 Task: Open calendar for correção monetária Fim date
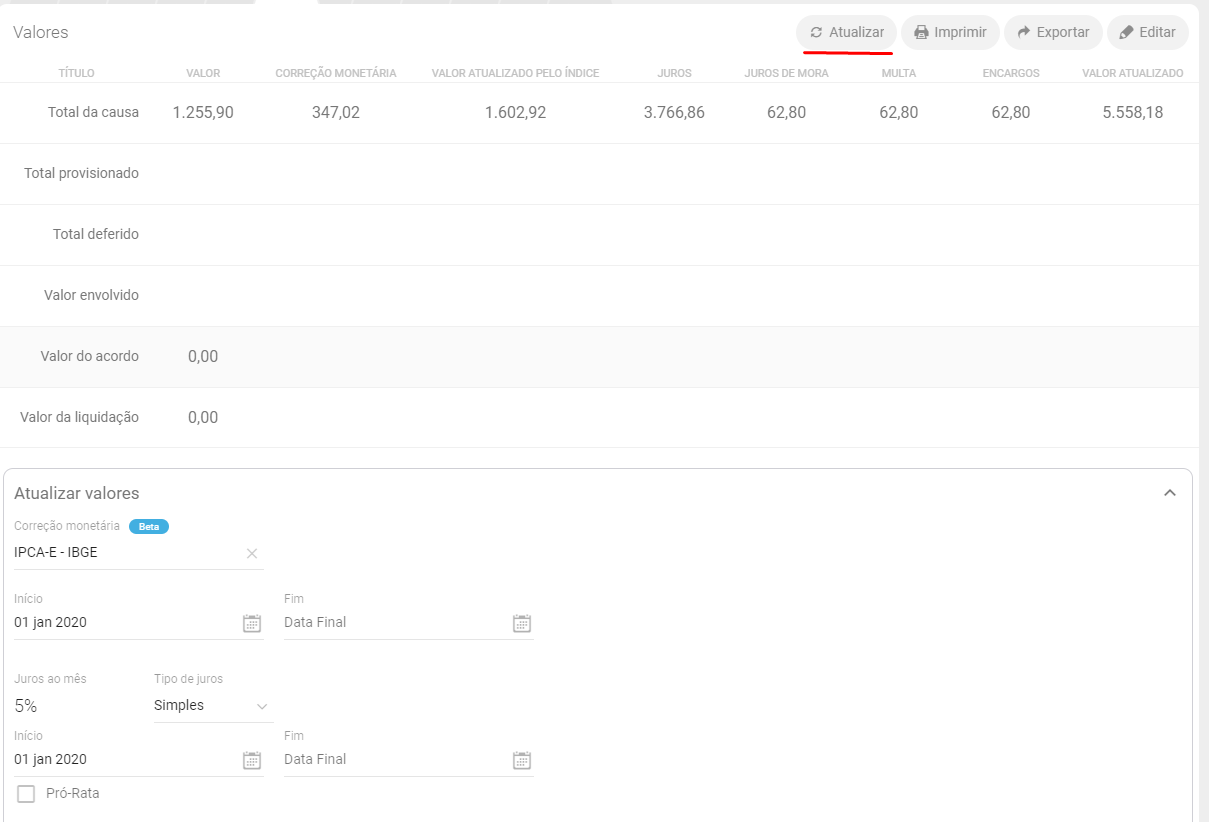click(522, 623)
